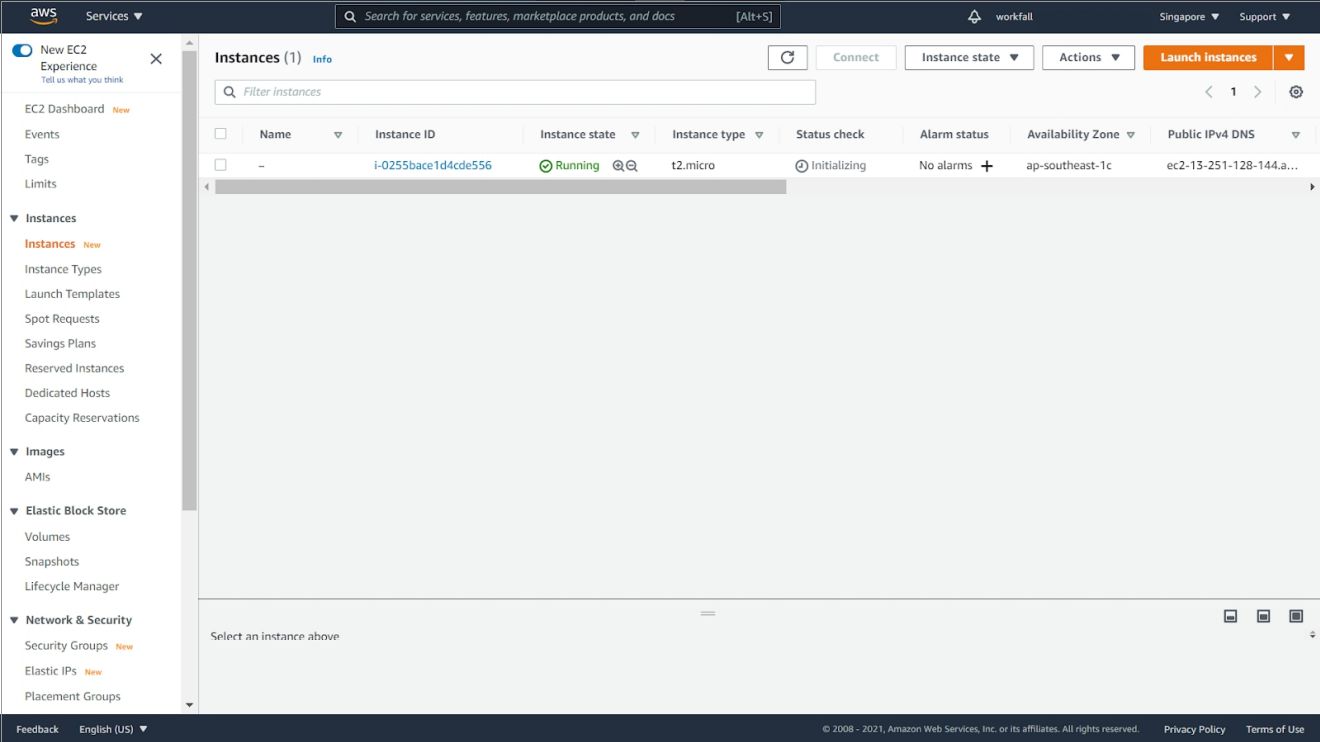The width and height of the screenshot is (1320, 742).
Task: Open the Support menu
Action: (x=1264, y=17)
